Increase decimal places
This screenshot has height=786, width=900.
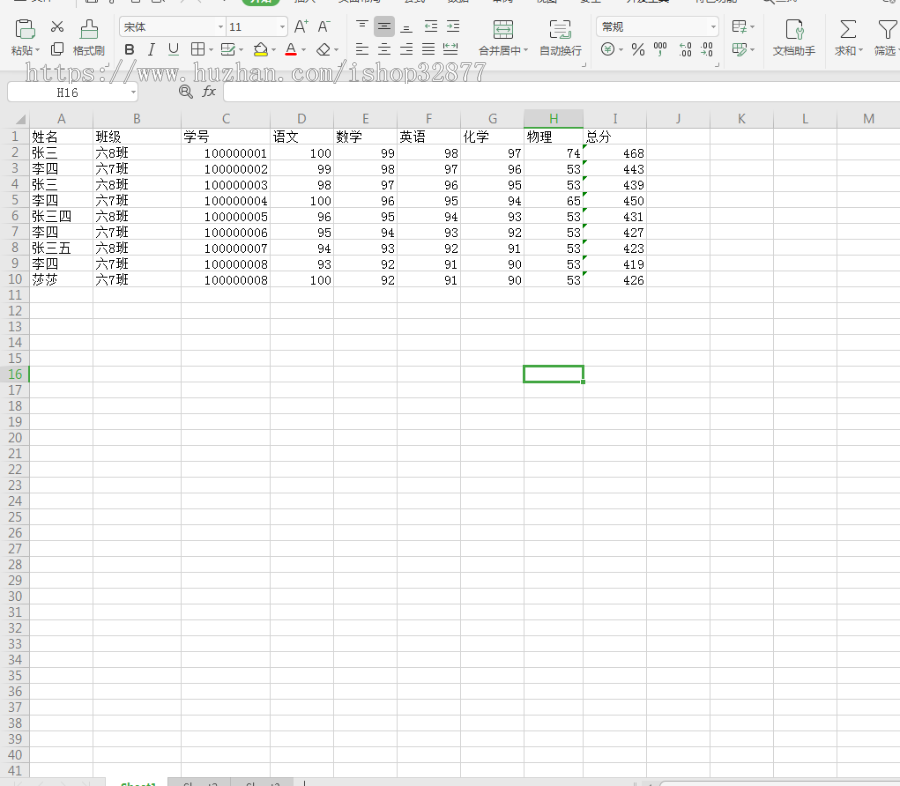click(685, 50)
